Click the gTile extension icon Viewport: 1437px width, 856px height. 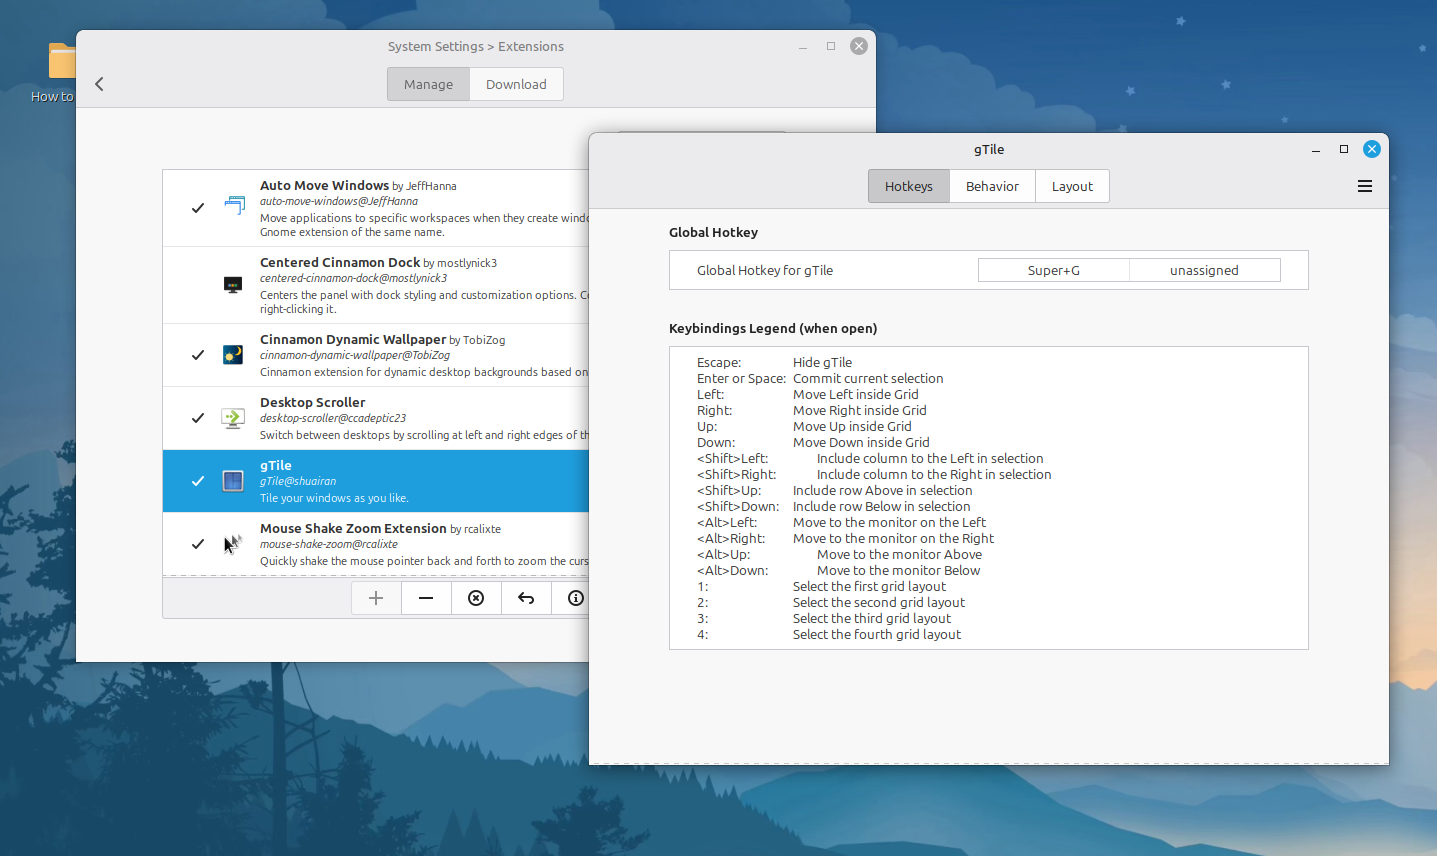[233, 481]
